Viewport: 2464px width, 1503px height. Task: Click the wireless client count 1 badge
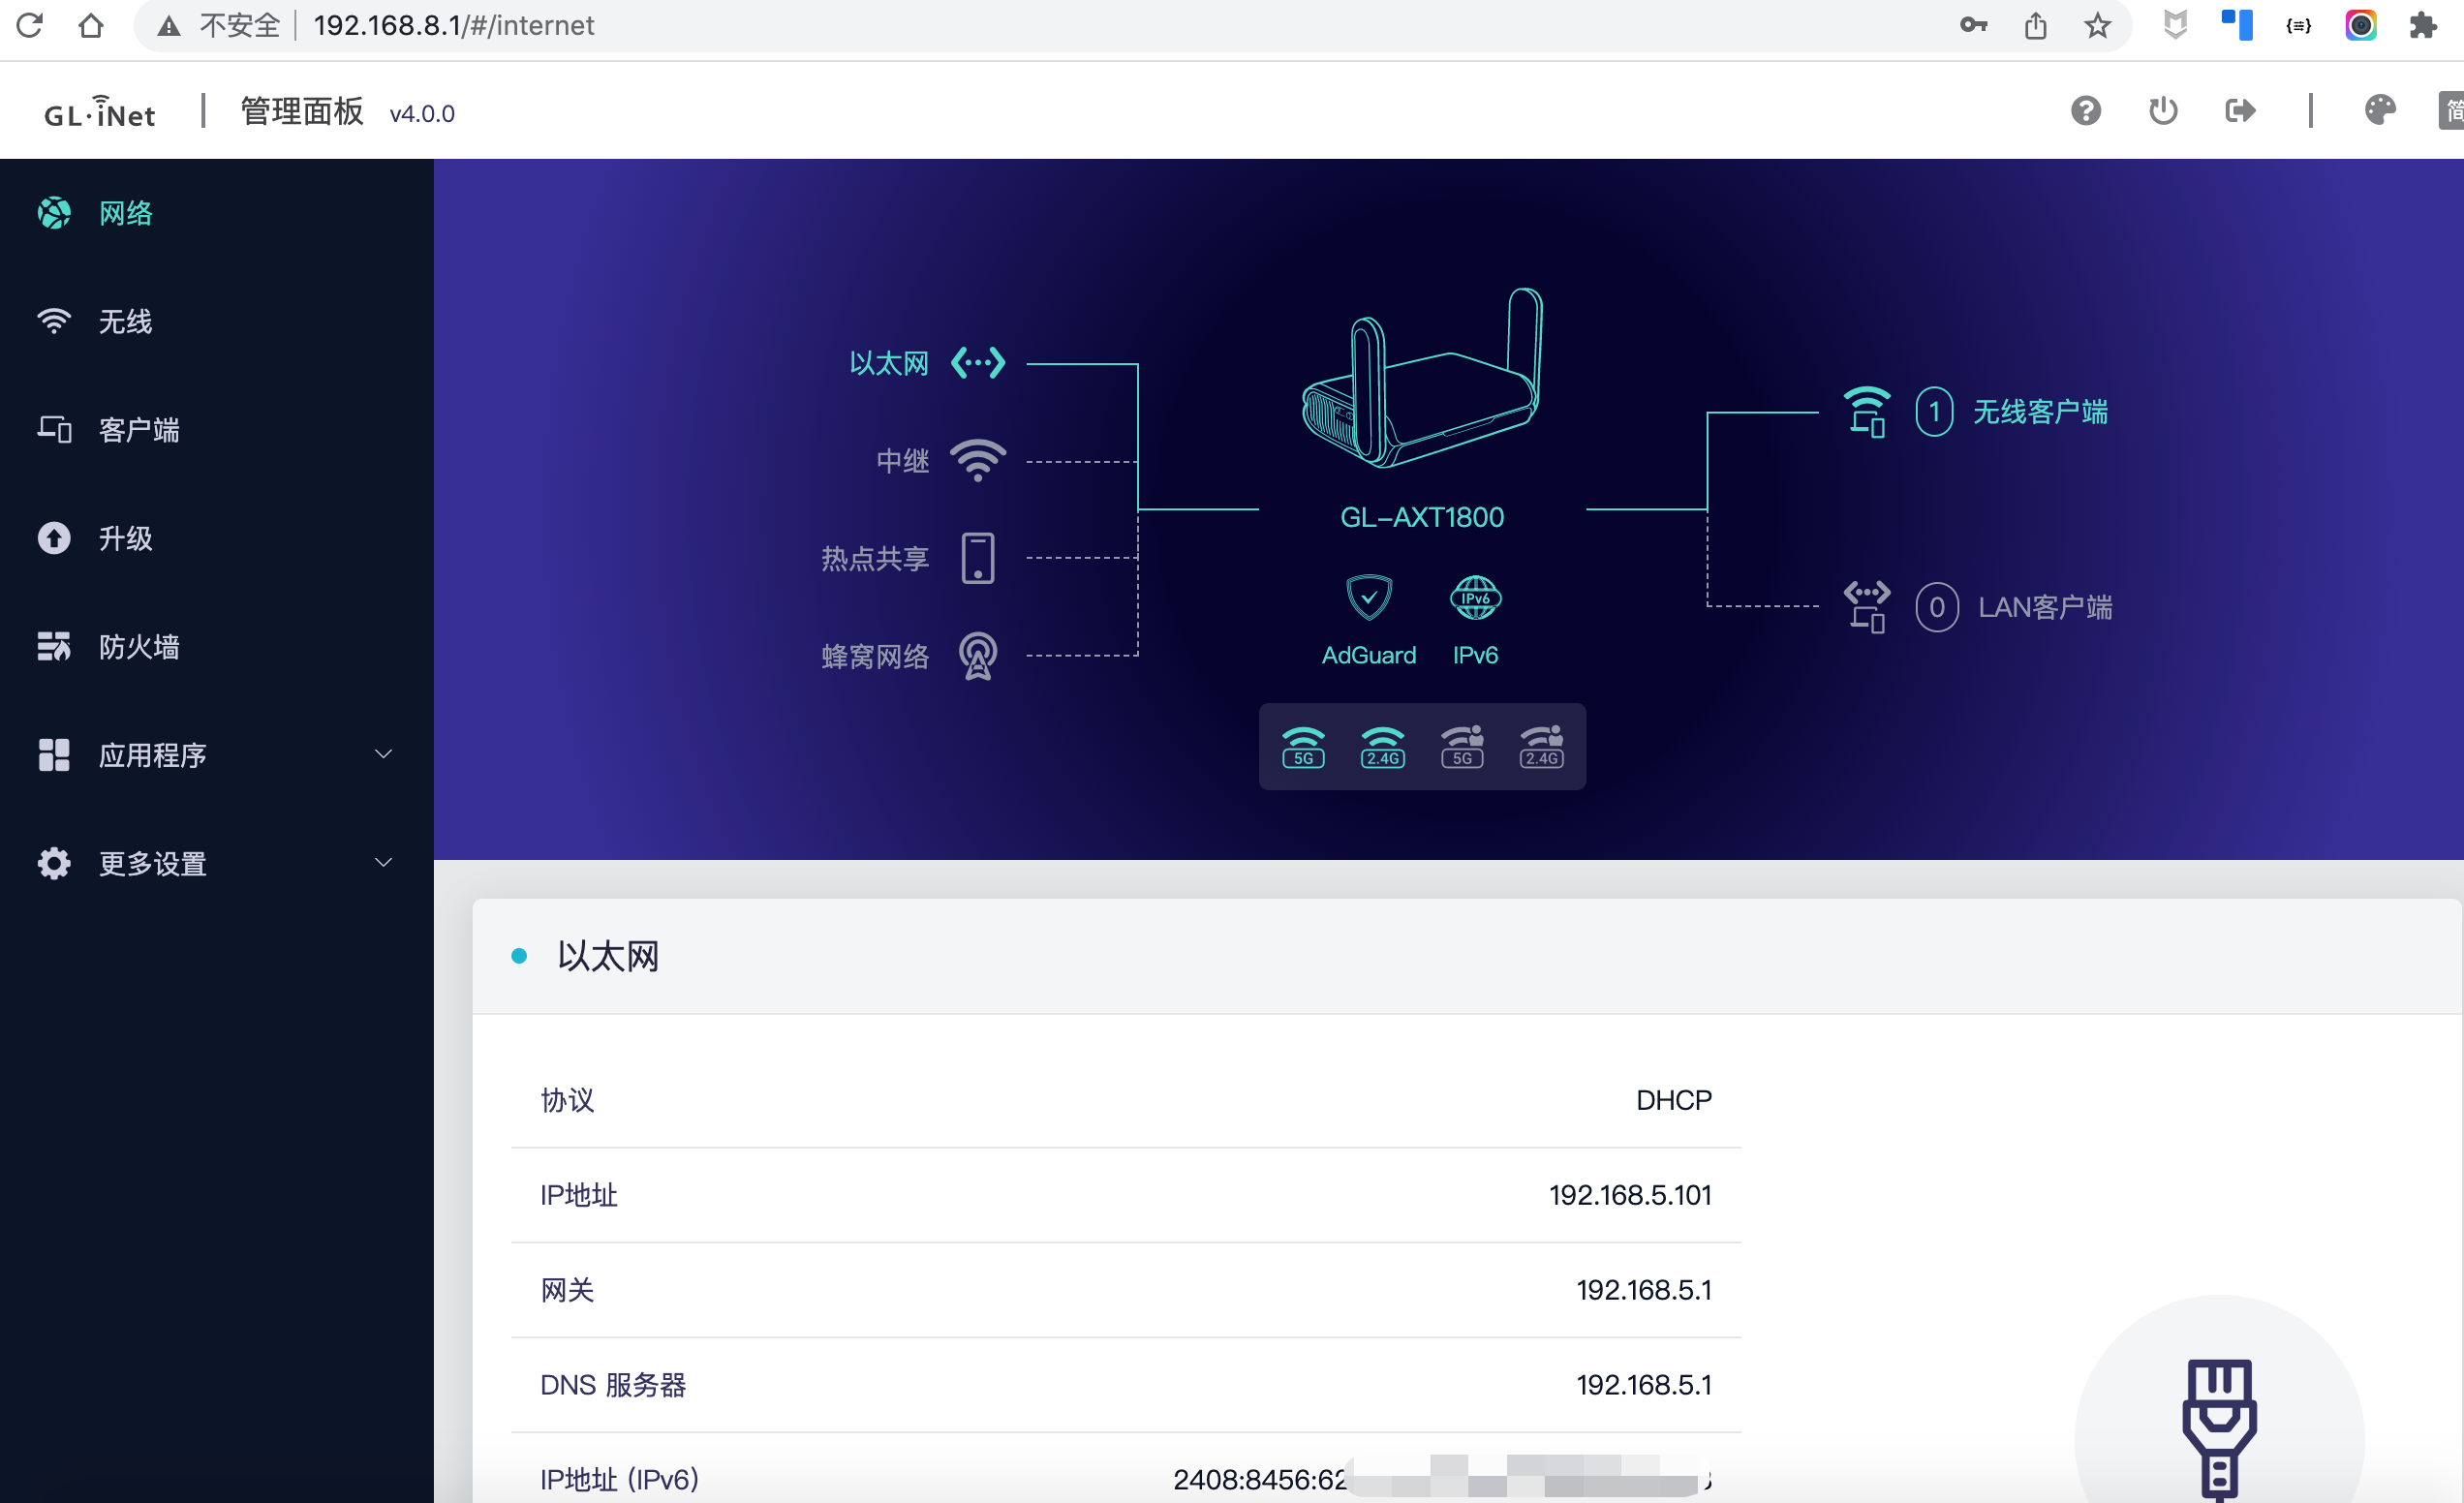[1935, 412]
